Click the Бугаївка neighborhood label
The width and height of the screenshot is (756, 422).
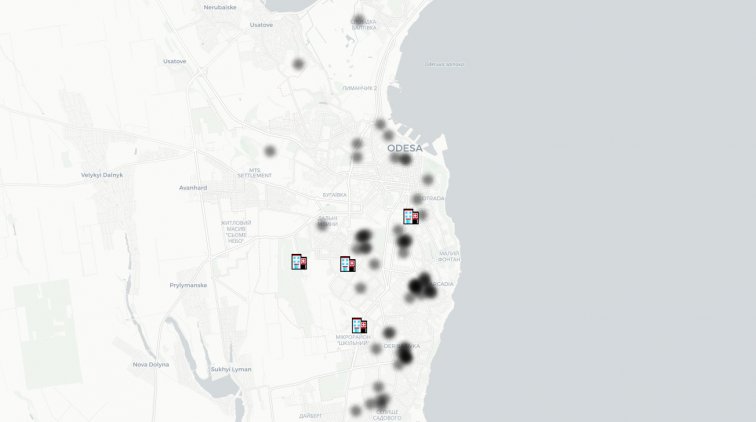334,195
